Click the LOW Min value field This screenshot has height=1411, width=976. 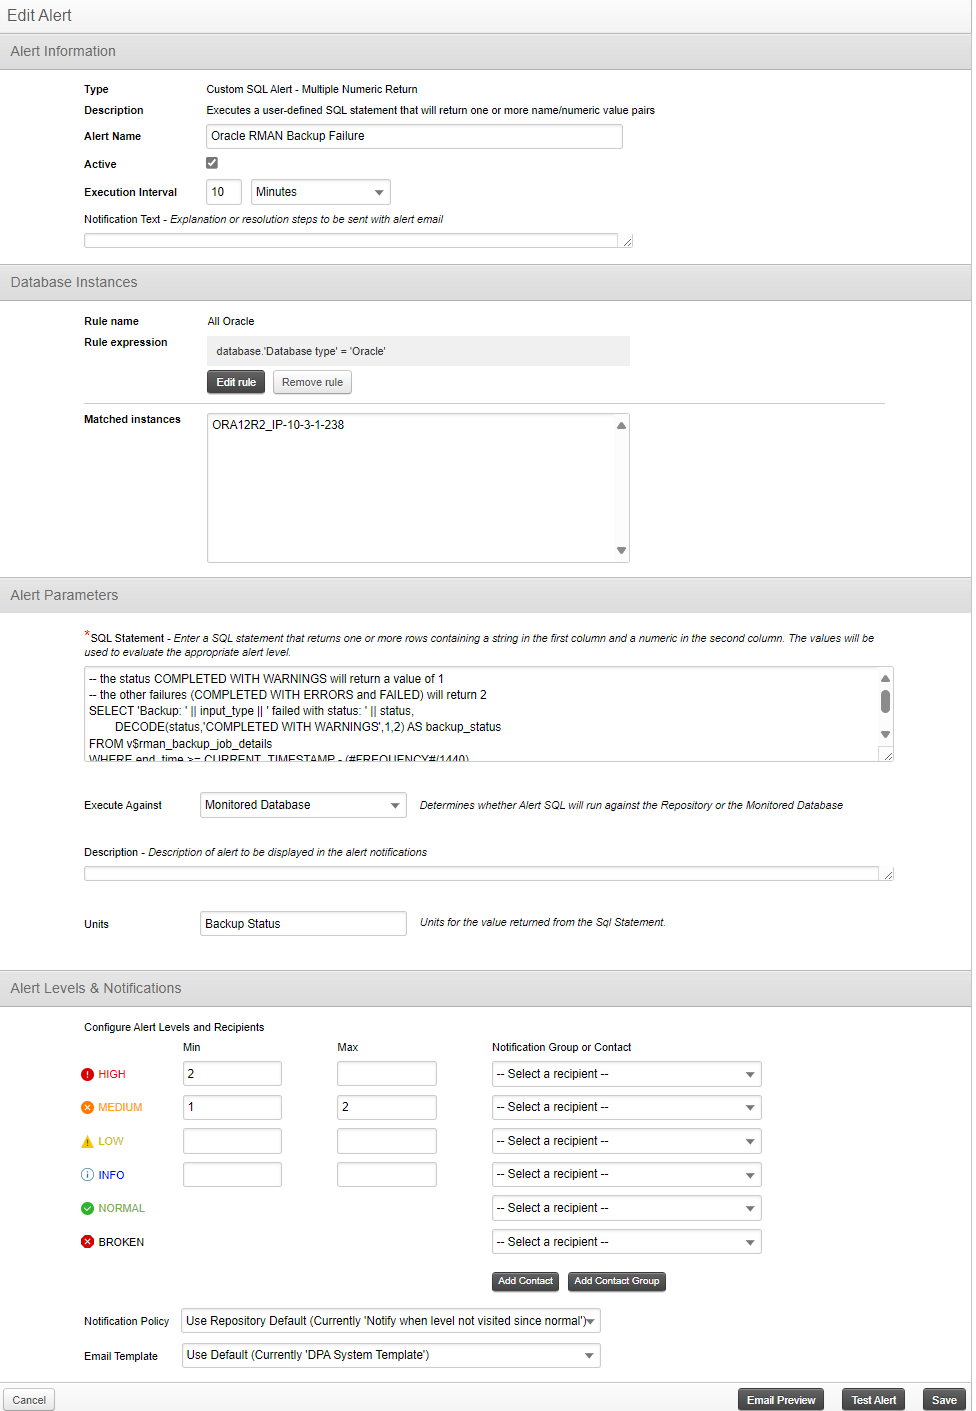[x=232, y=1141]
